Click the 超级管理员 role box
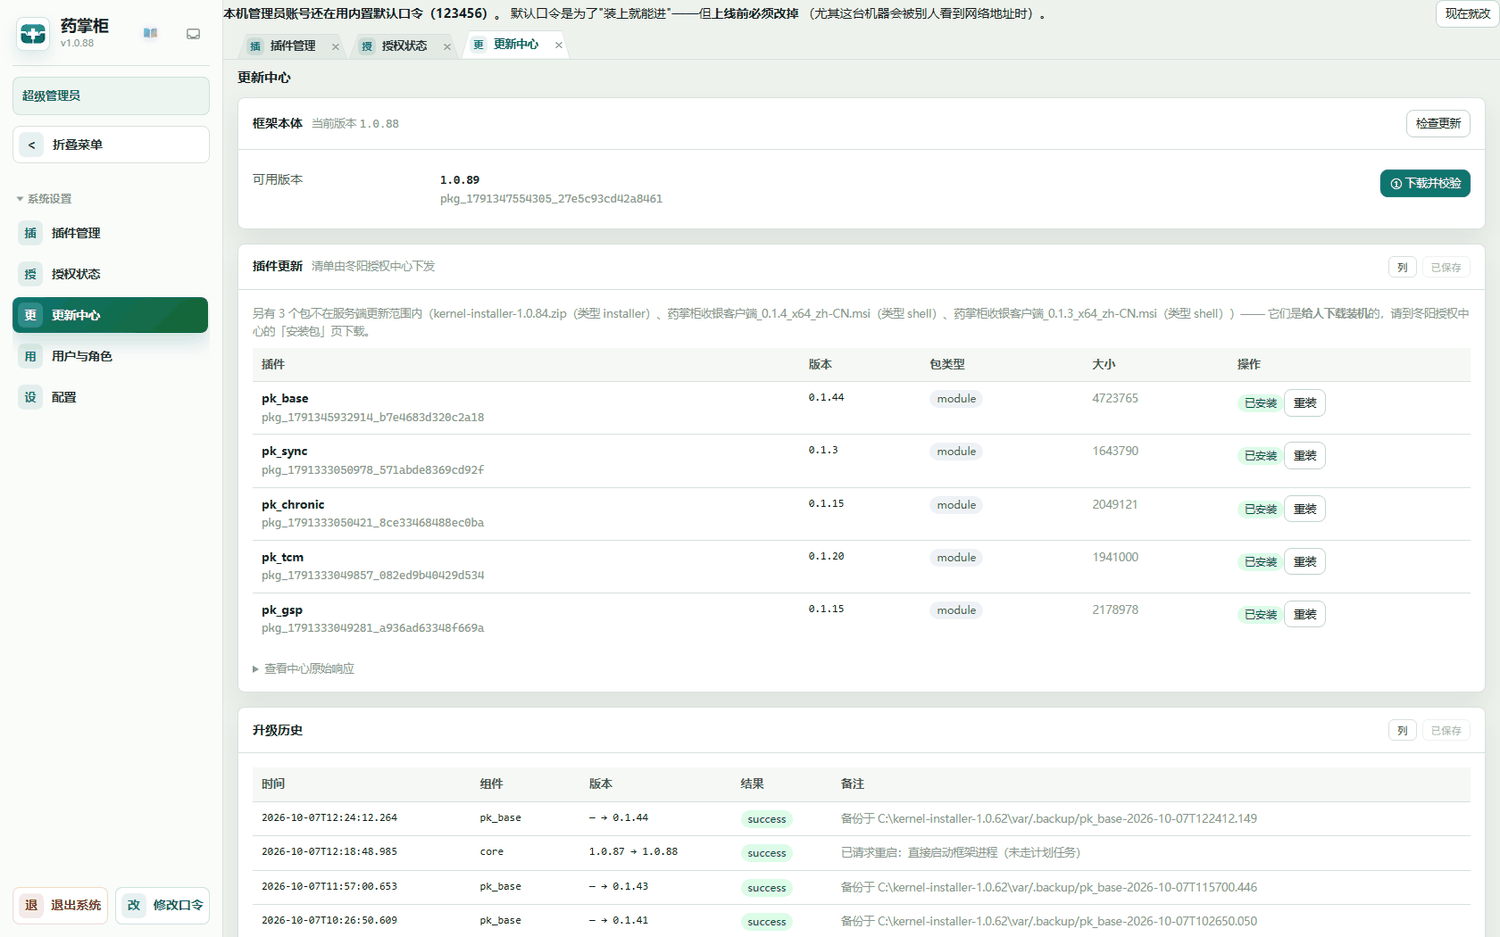 [x=111, y=96]
